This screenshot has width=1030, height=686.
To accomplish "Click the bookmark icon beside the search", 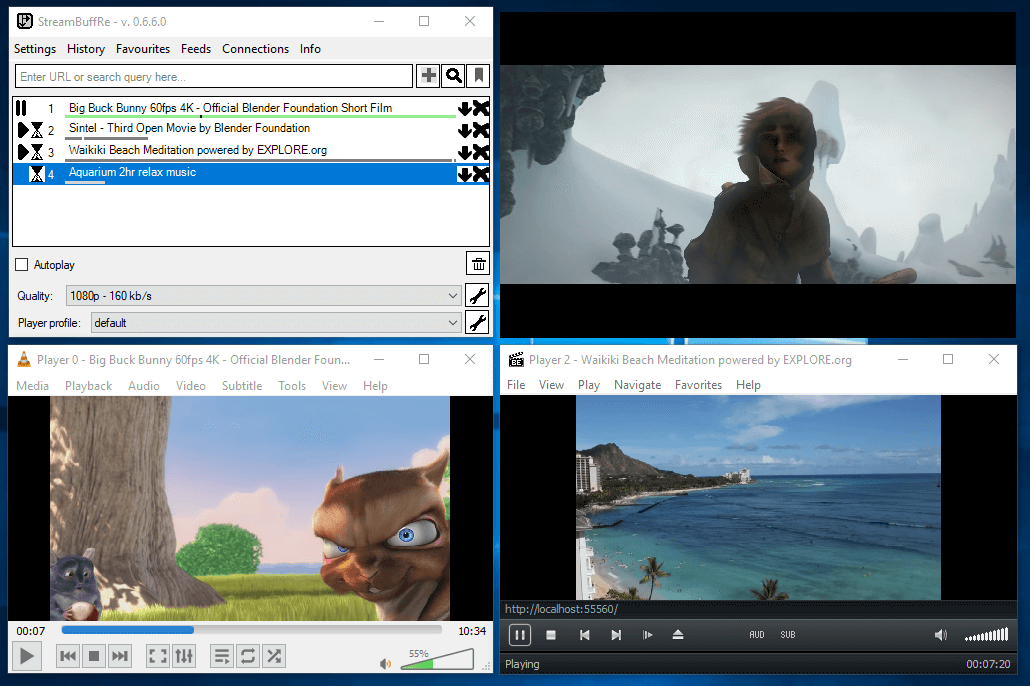I will pyautogui.click(x=479, y=76).
